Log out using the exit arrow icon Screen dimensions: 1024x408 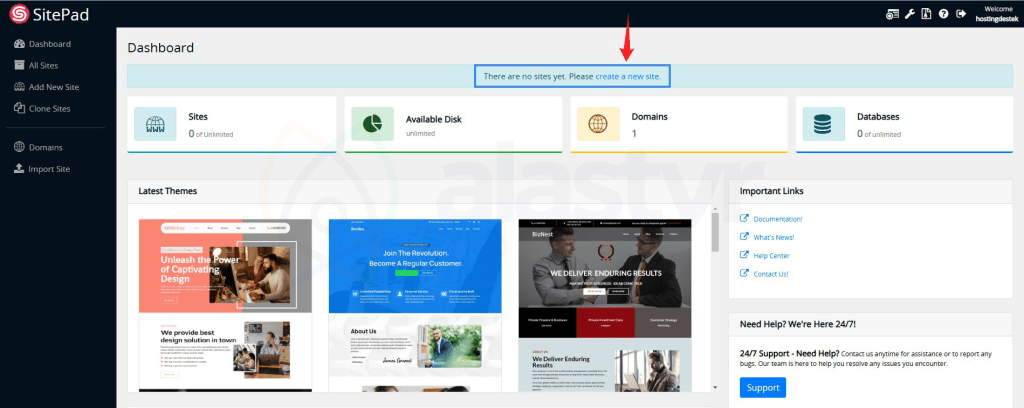click(x=961, y=14)
